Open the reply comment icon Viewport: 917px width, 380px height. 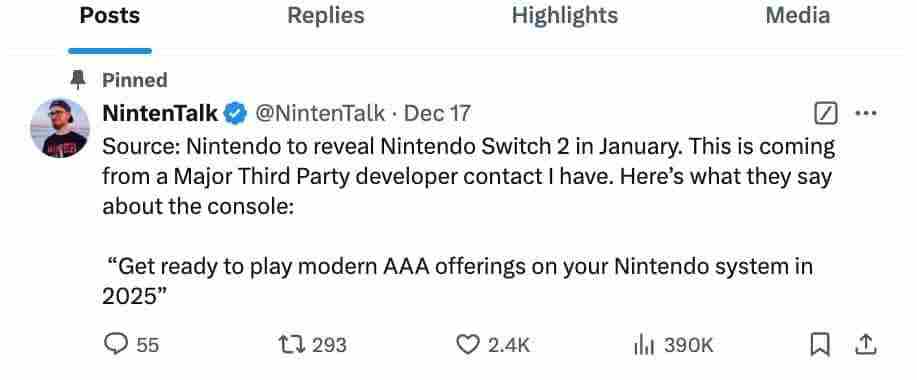(x=116, y=344)
